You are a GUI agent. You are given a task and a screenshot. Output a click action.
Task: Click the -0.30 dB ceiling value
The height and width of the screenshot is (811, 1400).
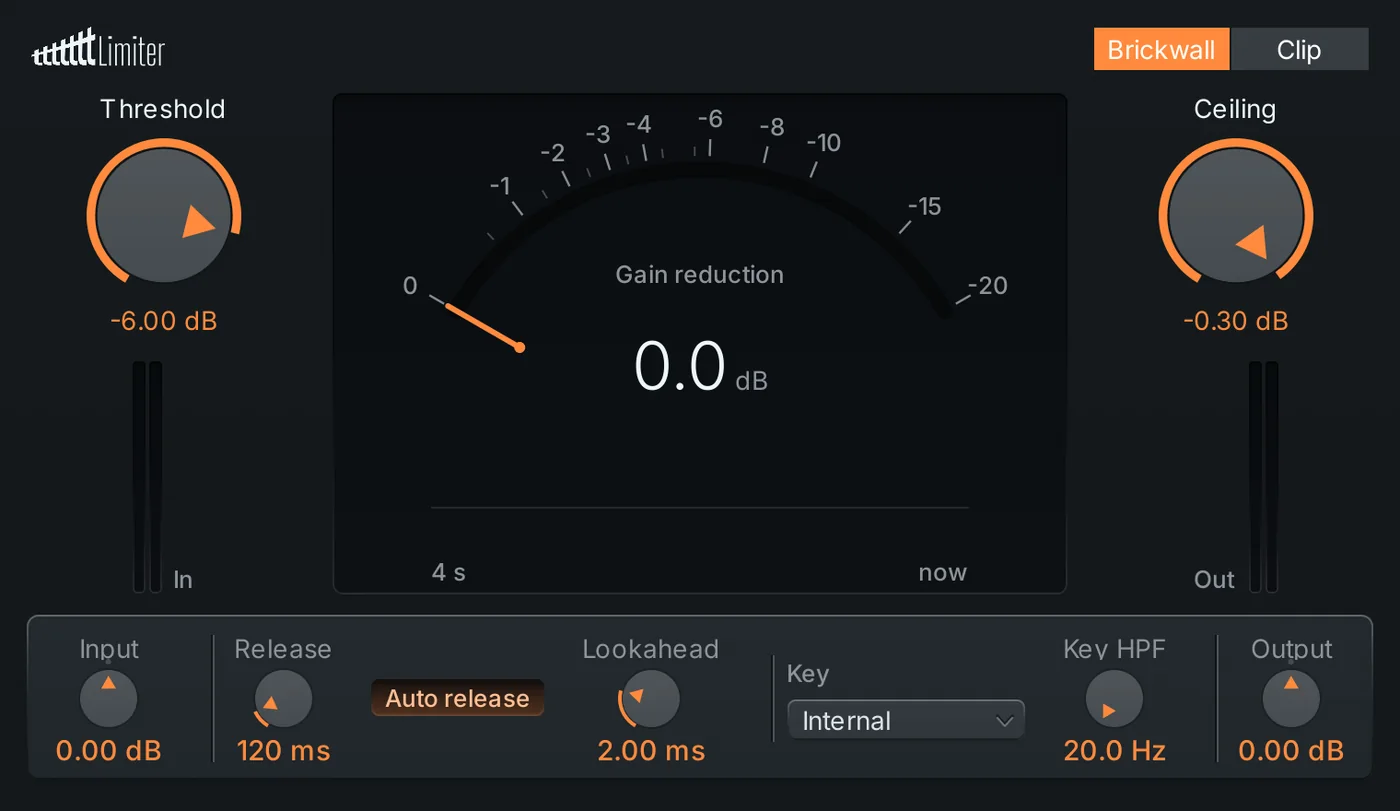point(1236,322)
